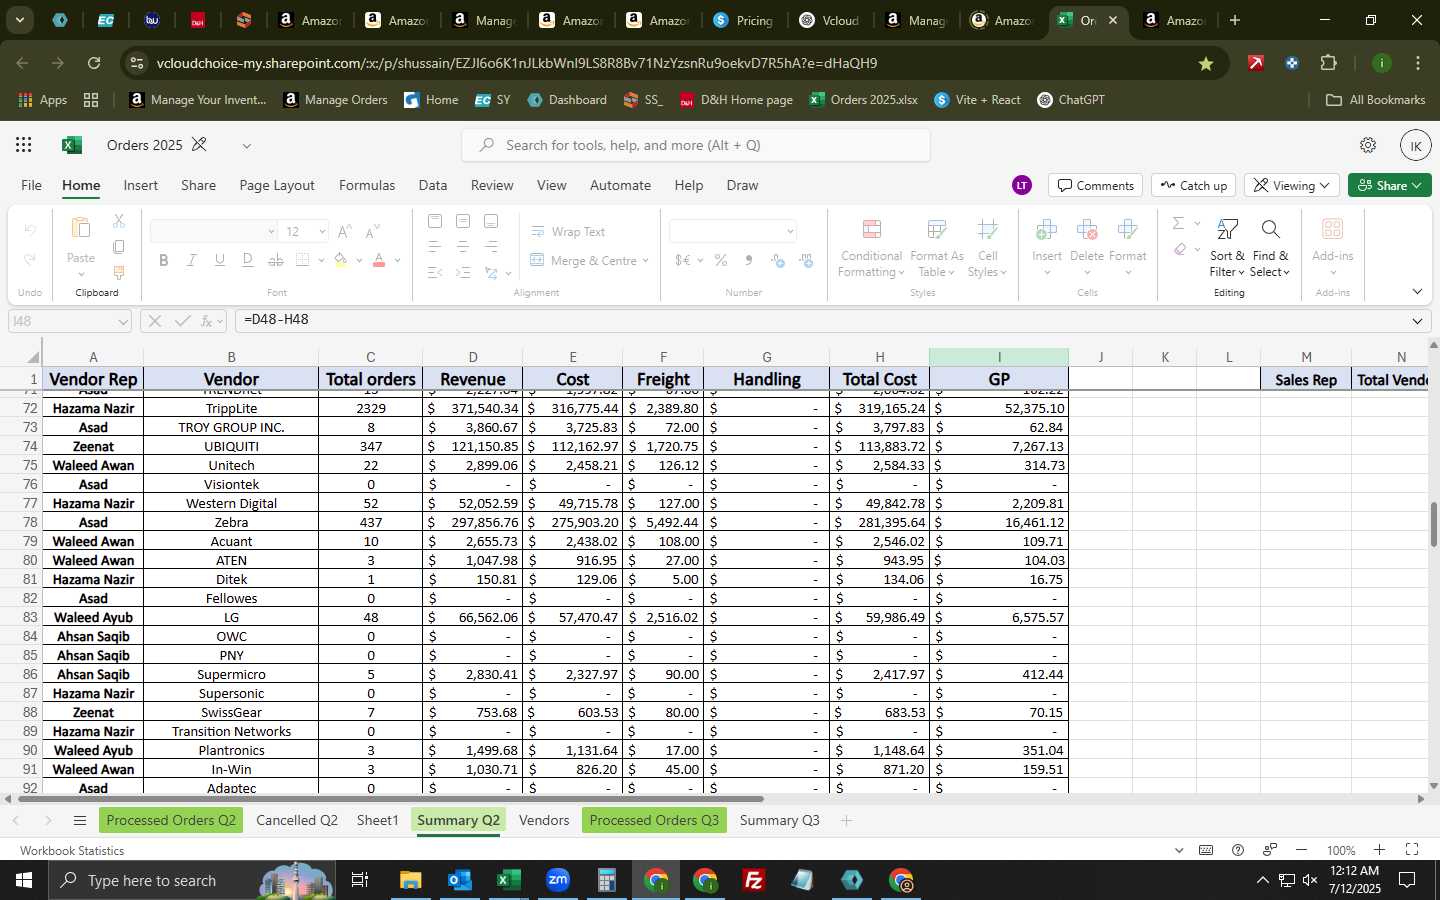This screenshot has height=900, width=1440.
Task: Click the Align Top icon
Action: 434,221
